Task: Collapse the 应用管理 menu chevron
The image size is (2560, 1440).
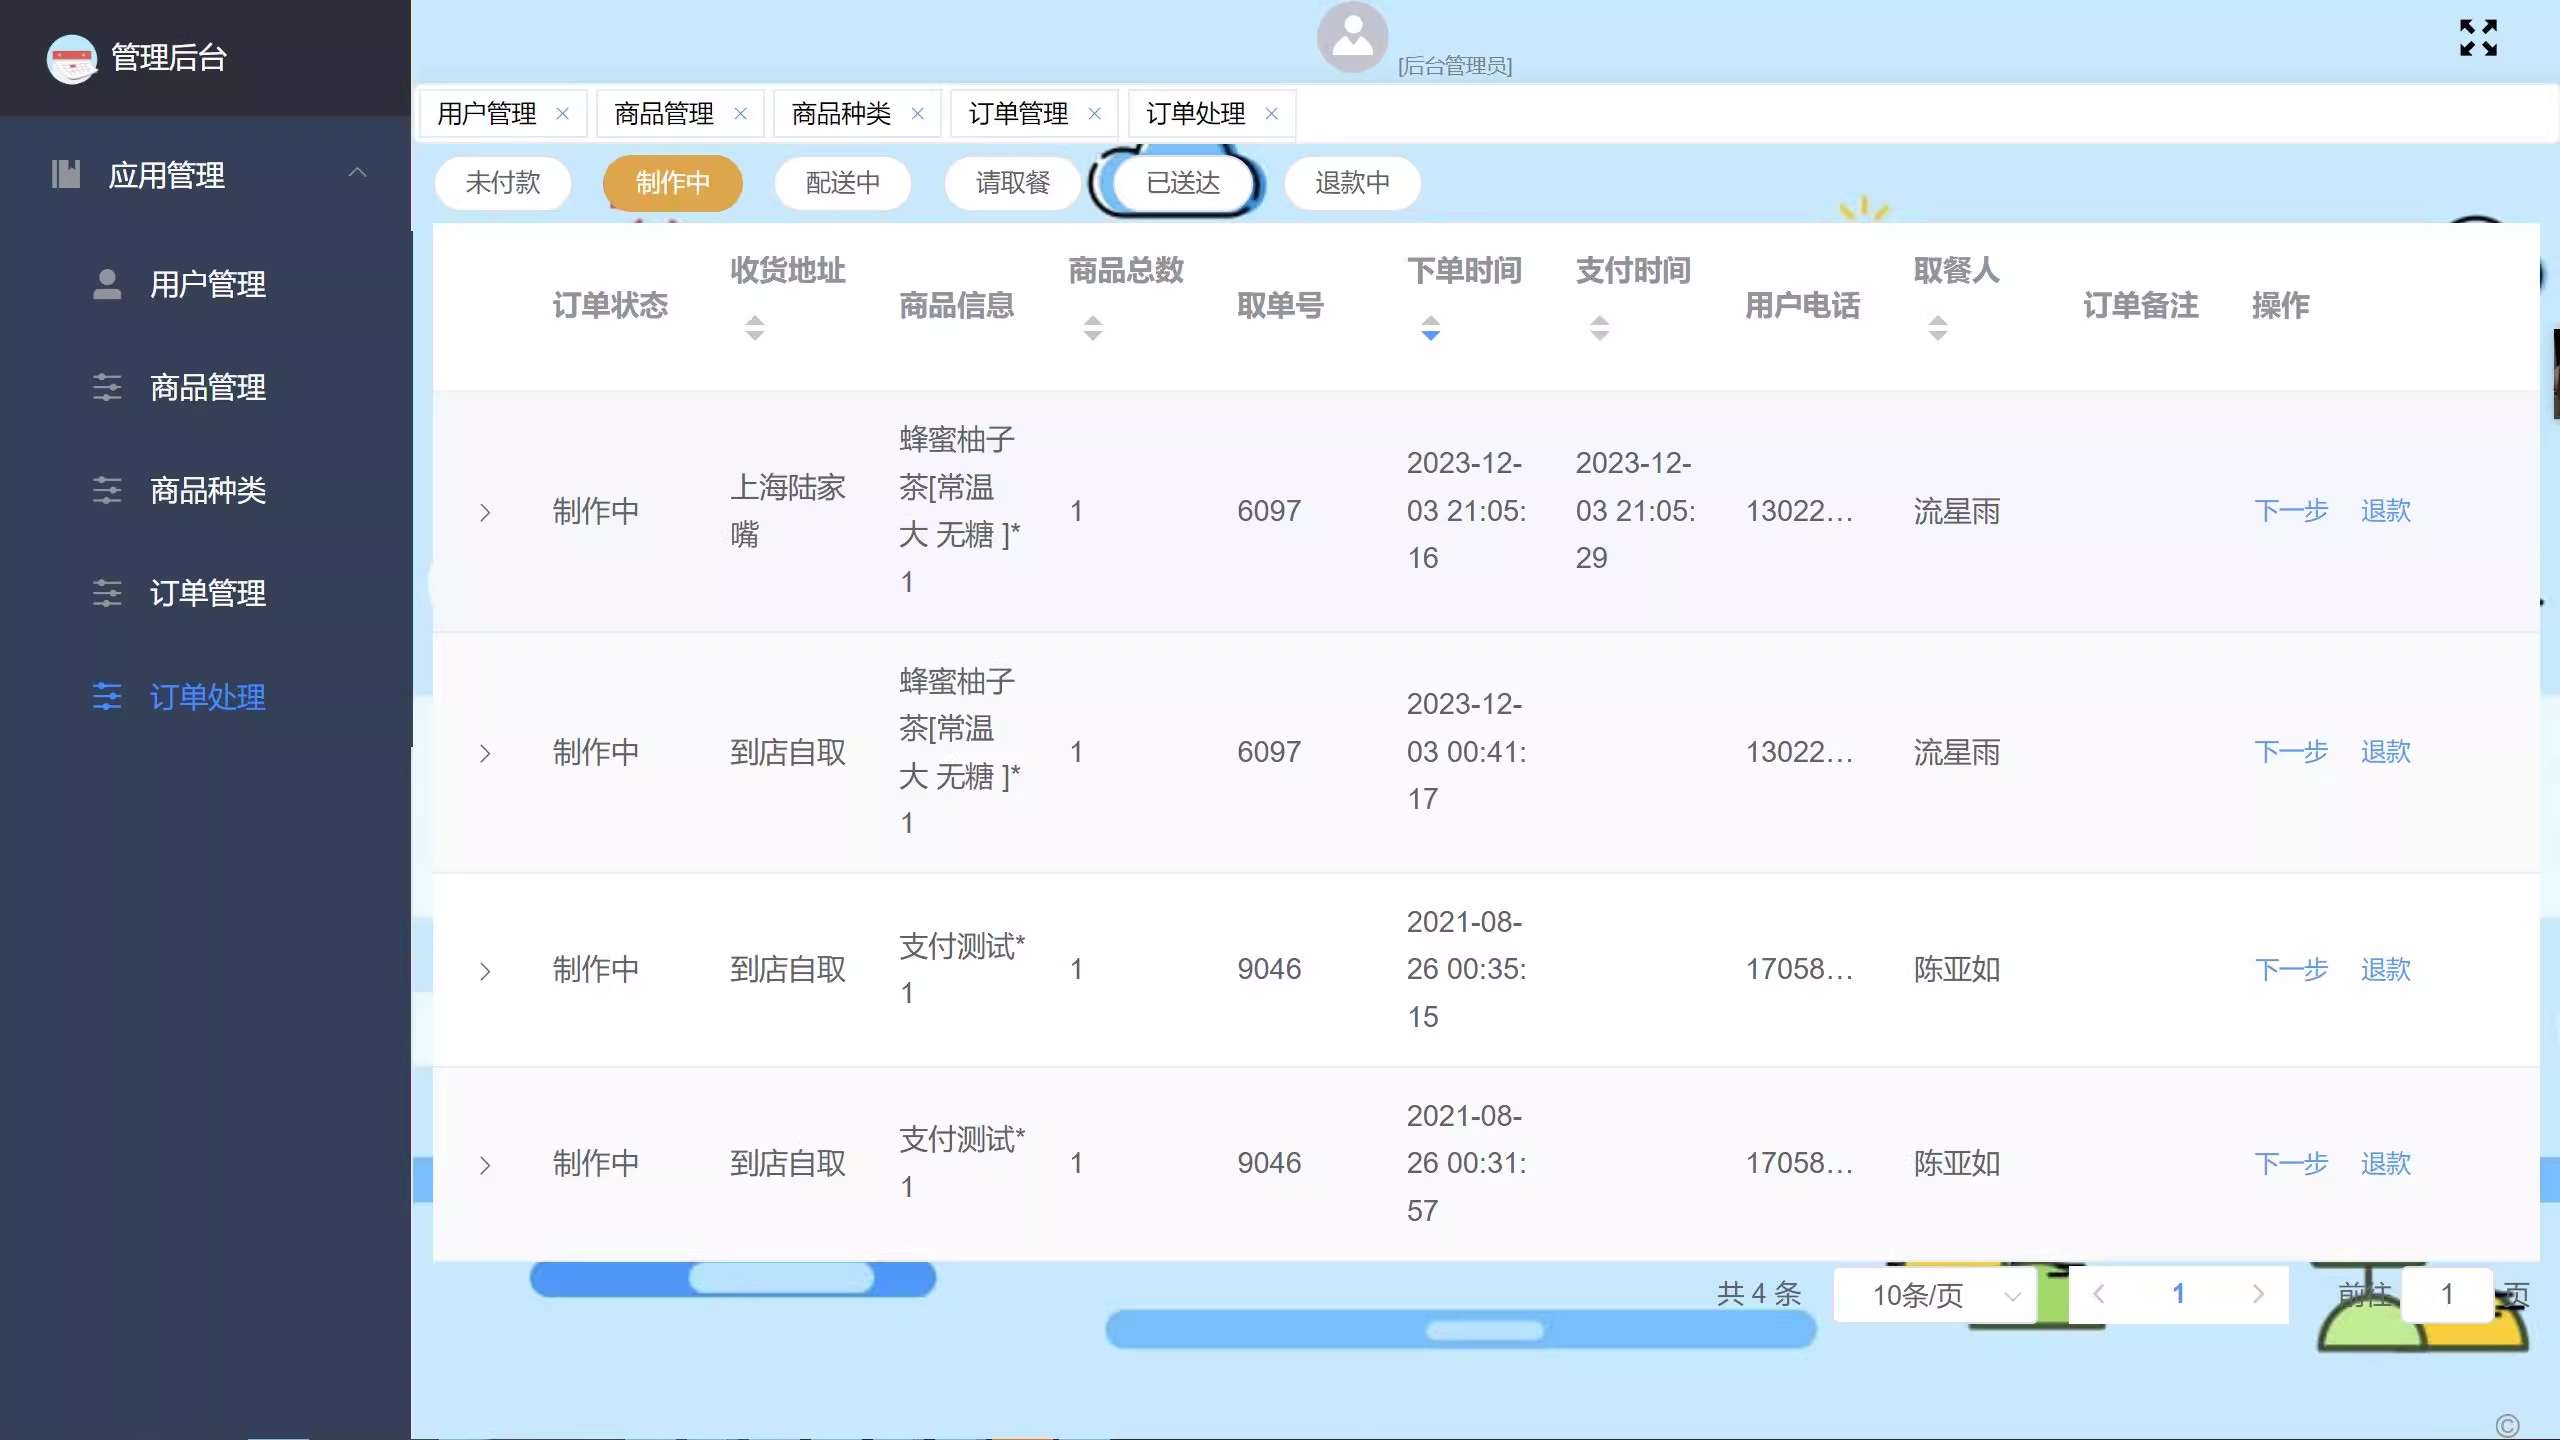Action: 357,173
